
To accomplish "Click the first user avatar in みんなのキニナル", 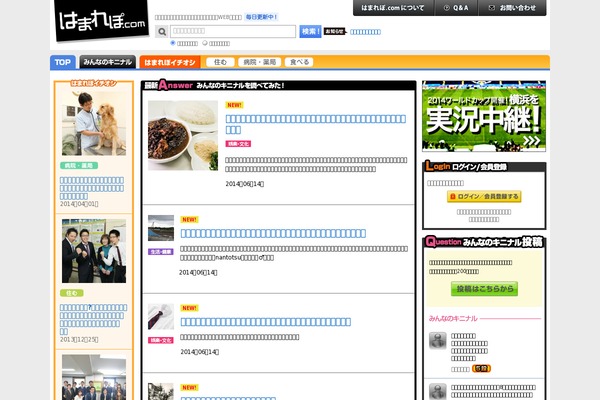I will point(437,341).
